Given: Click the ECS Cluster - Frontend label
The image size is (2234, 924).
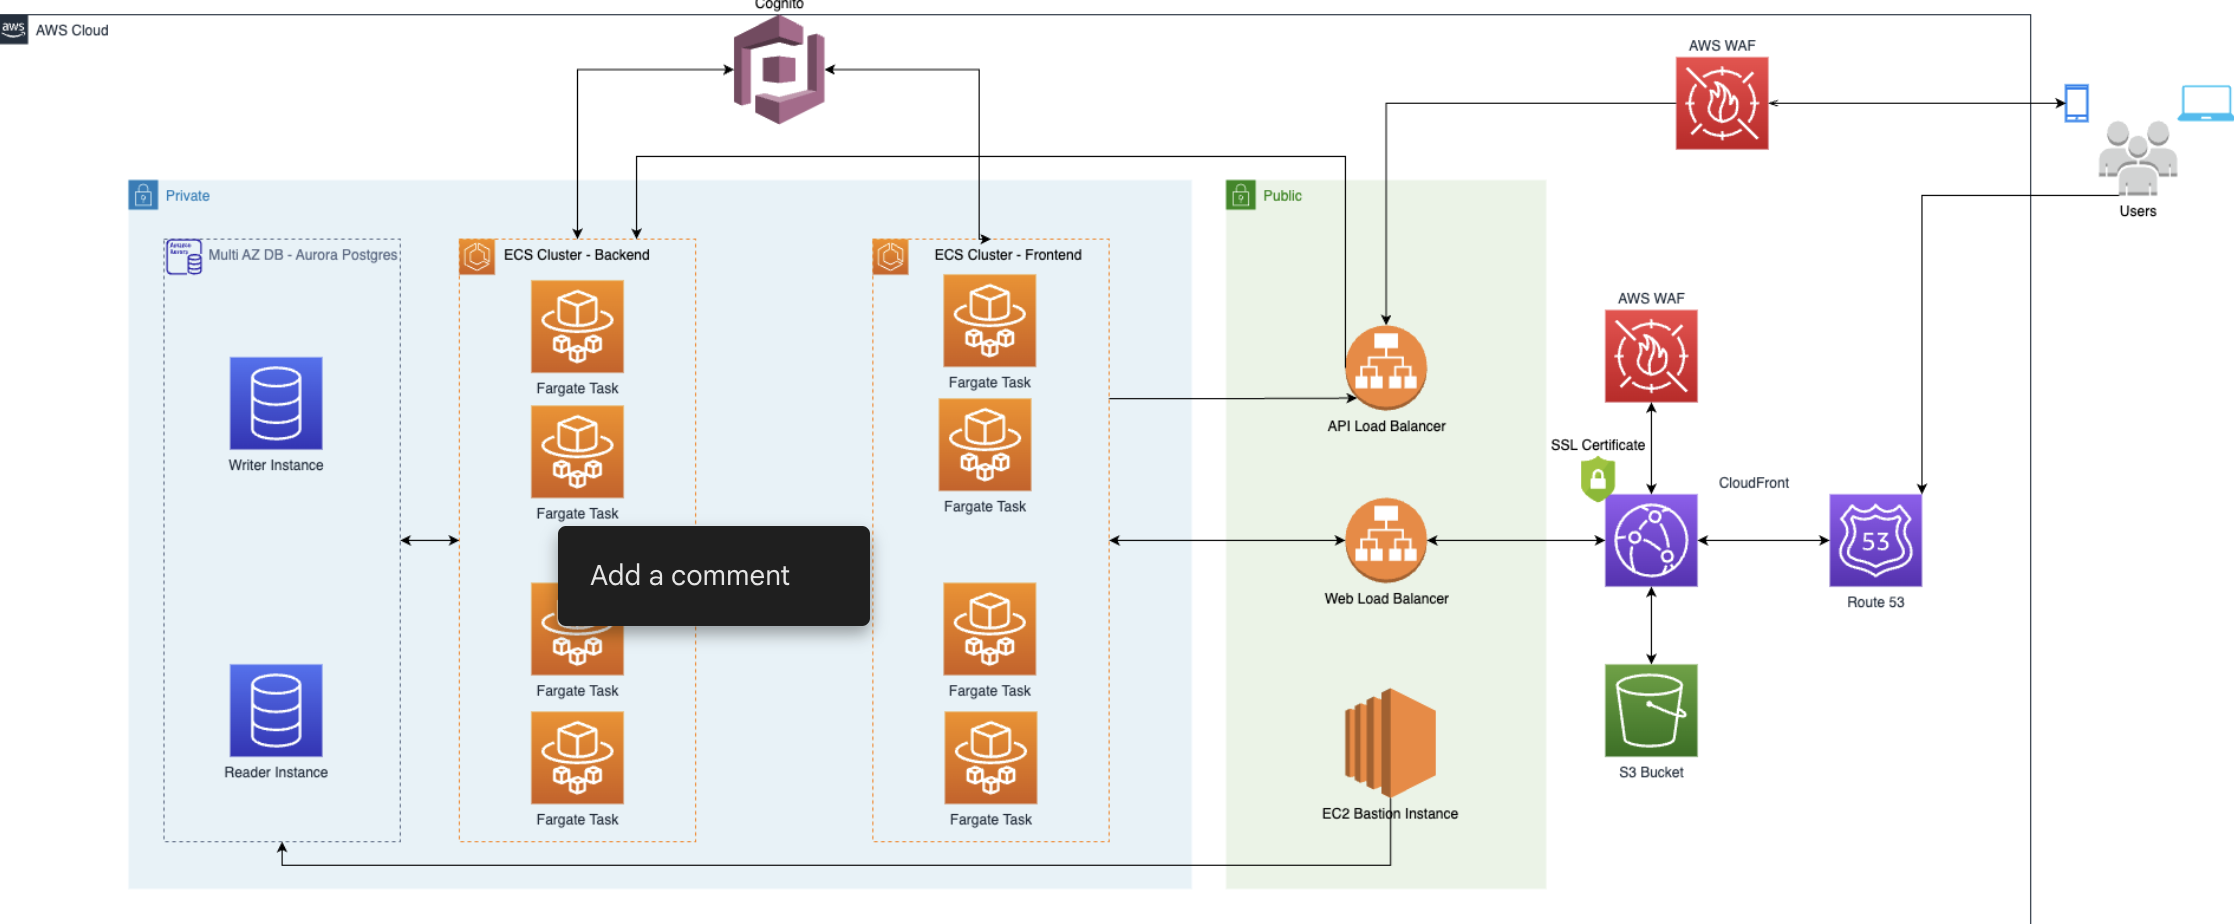Looking at the screenshot, I should click(x=1008, y=255).
